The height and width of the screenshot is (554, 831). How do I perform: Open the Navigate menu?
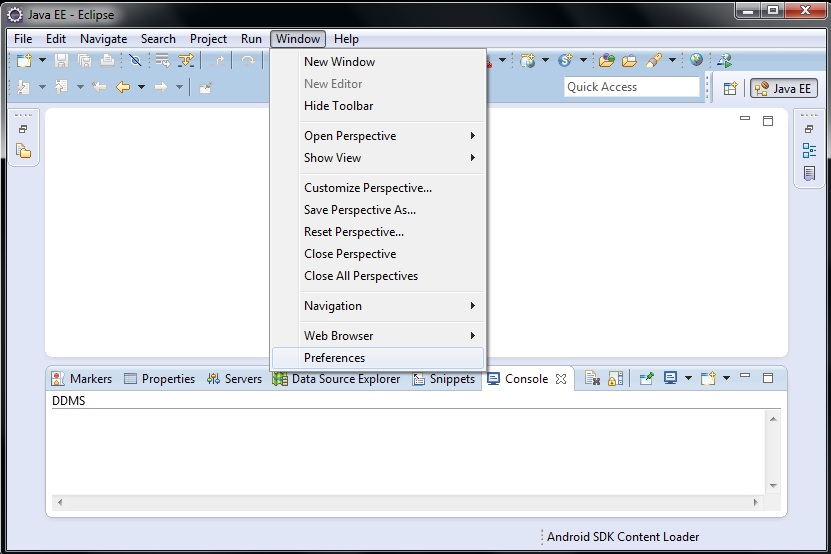[x=103, y=39]
